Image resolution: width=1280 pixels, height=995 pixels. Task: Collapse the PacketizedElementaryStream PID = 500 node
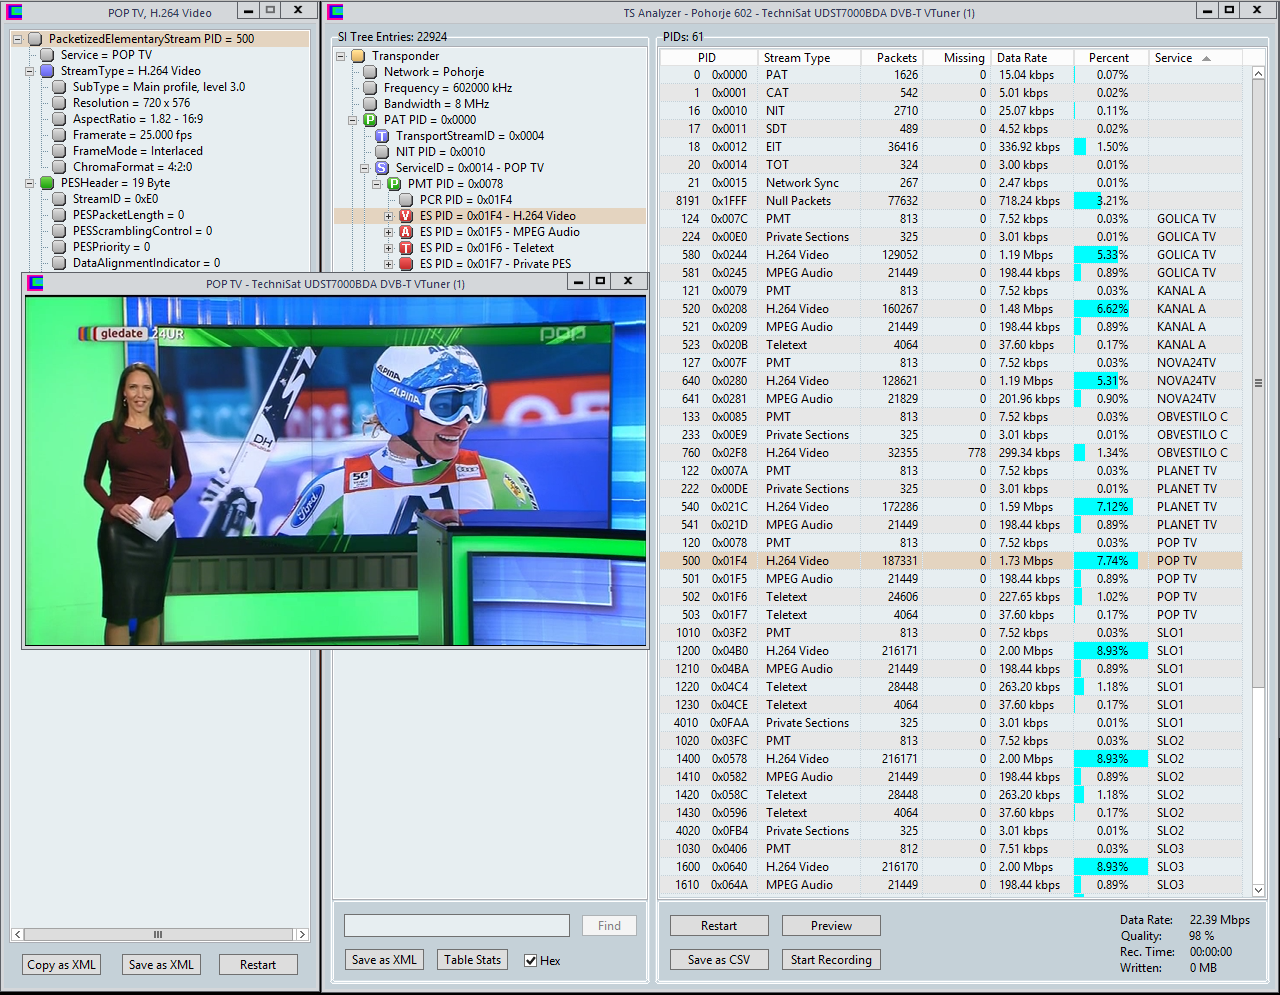pos(18,39)
